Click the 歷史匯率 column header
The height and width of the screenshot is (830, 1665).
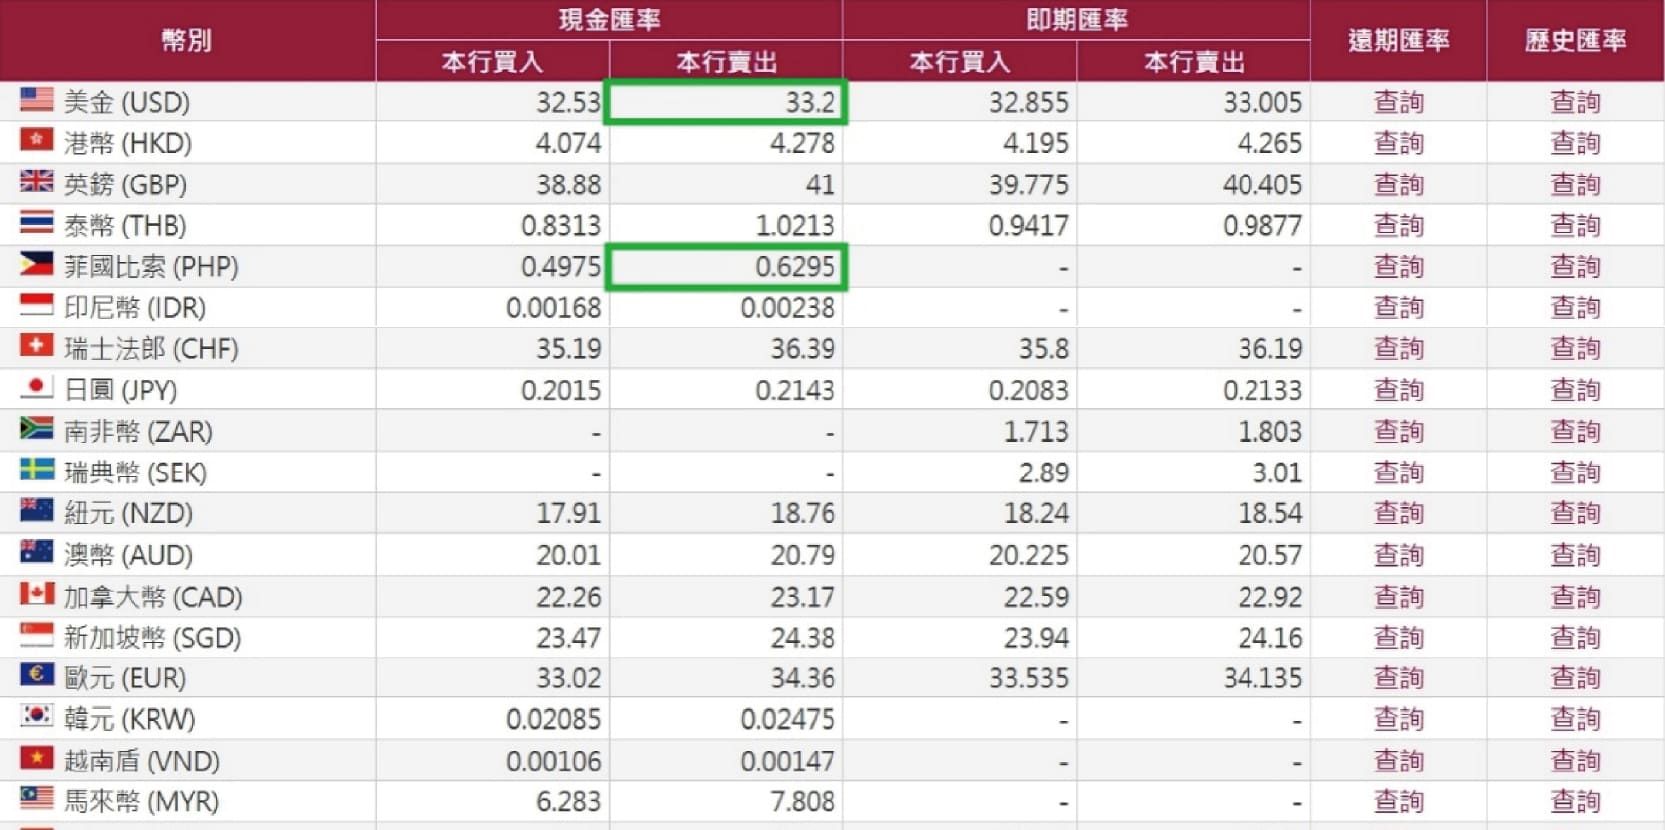click(1575, 40)
